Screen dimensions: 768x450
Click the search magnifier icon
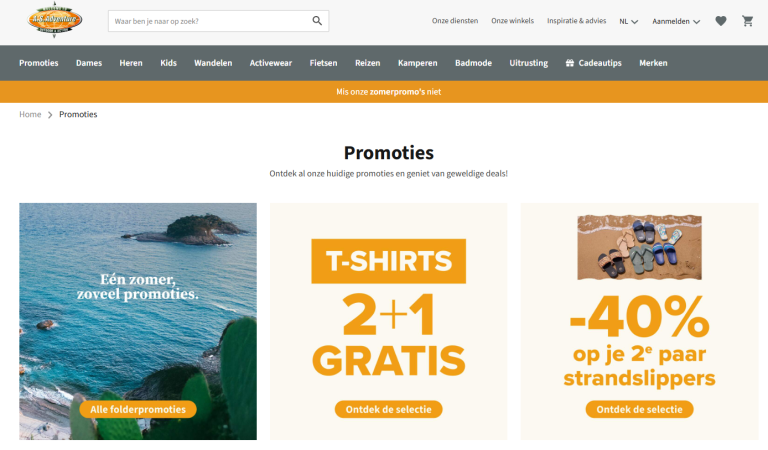coord(317,21)
